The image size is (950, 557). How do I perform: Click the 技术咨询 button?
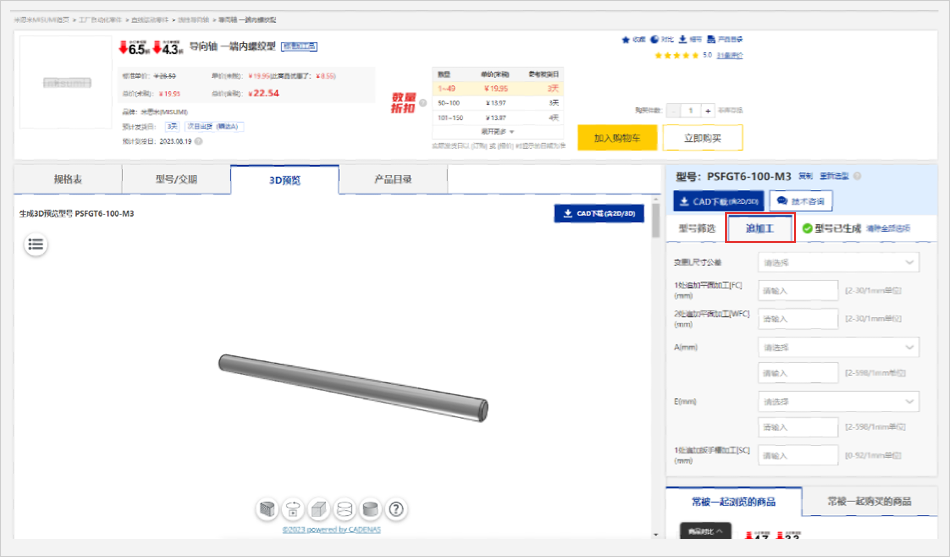coord(803,201)
